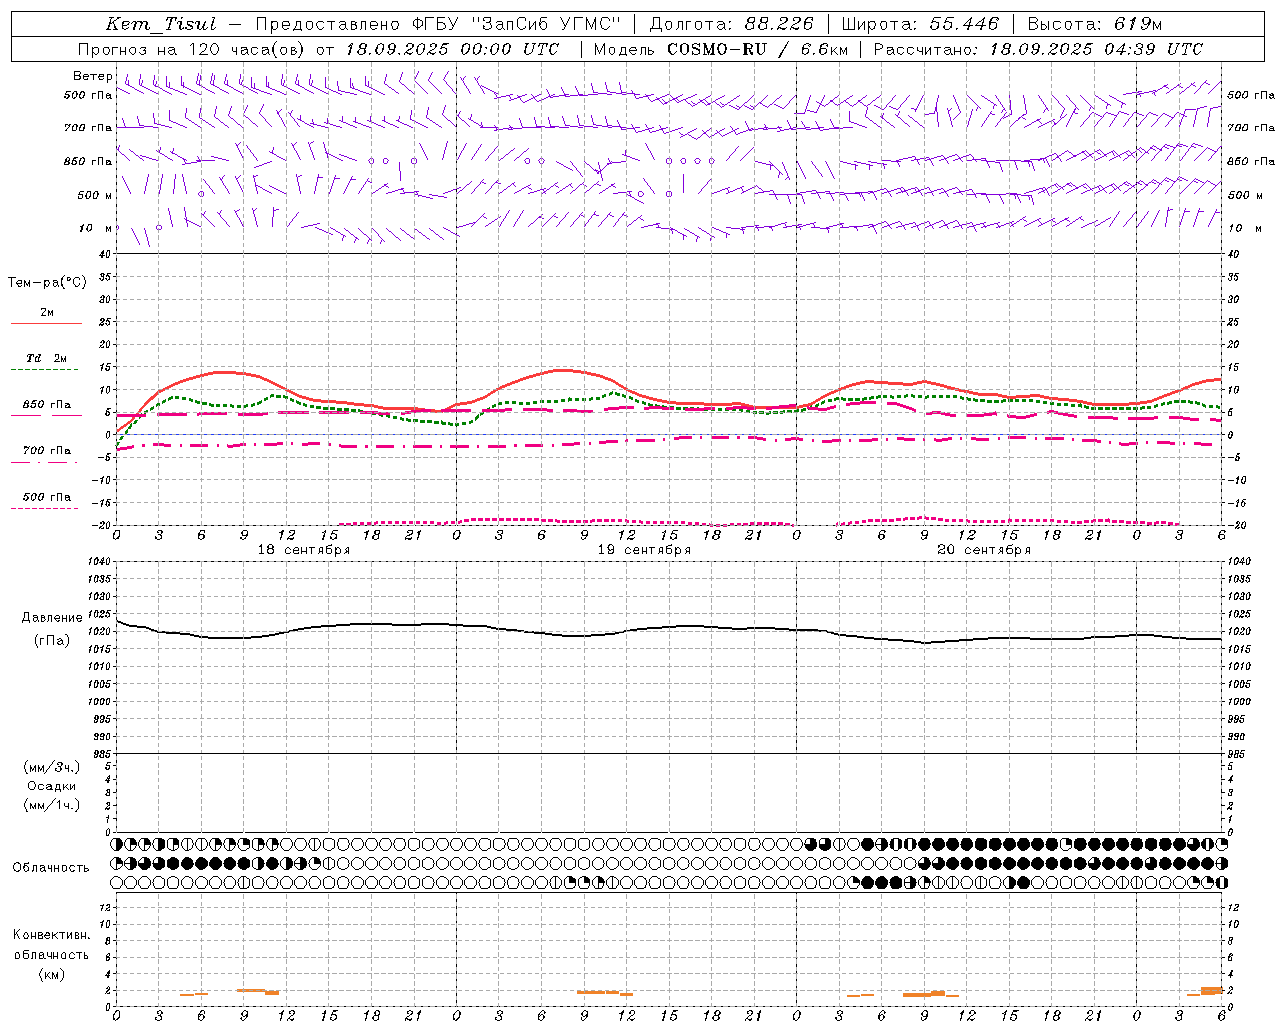Select the latitude value Широта: 55.446

920,24
